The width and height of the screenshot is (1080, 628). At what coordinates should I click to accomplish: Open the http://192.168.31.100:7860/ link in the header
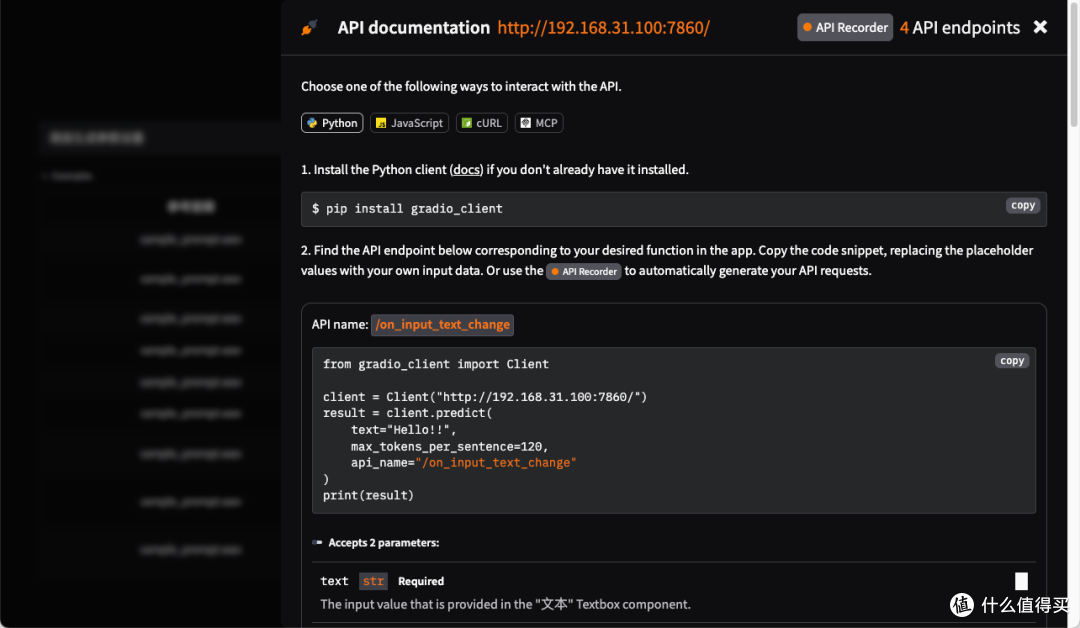coord(603,28)
